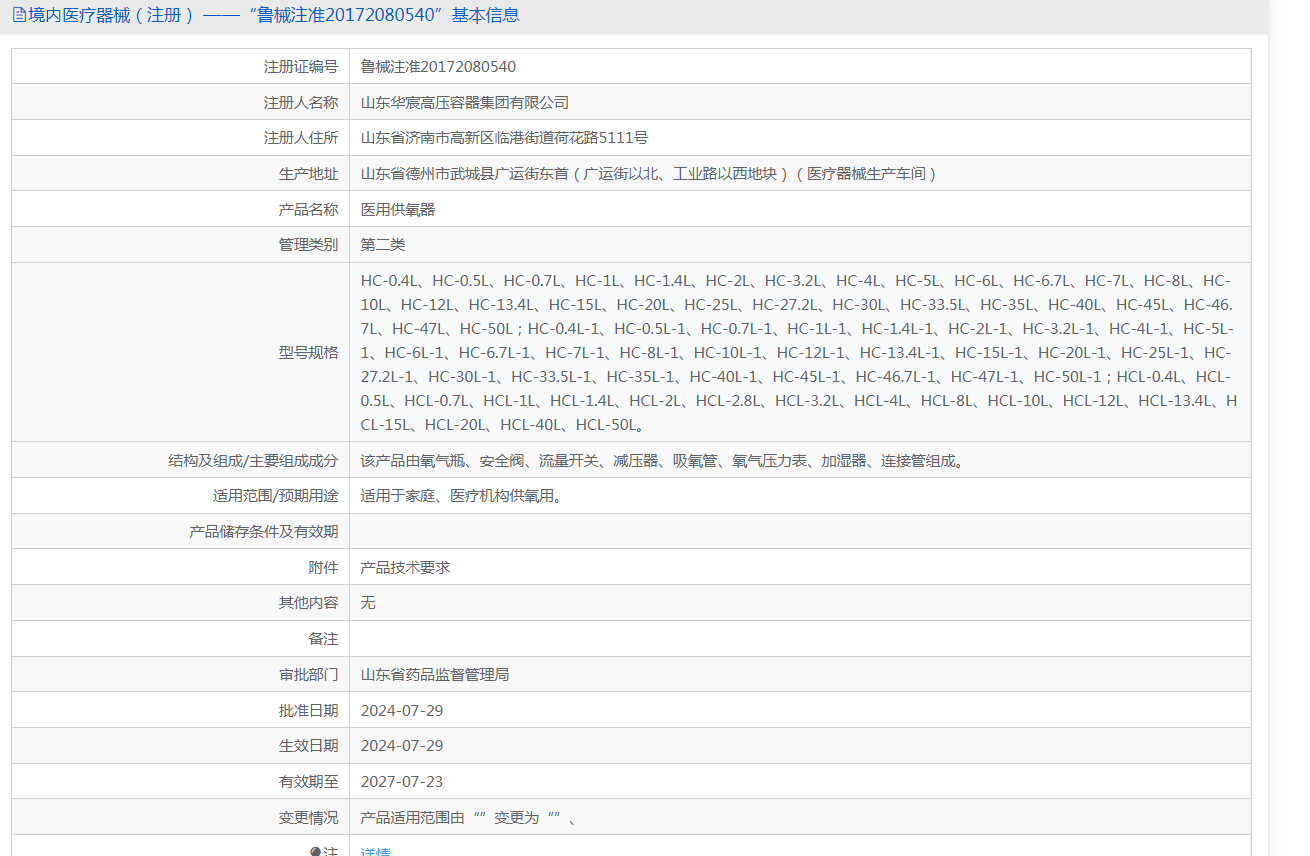Select effective date 2024-07-29 in 生效日期 row
1310x856 pixels.
coord(402,746)
